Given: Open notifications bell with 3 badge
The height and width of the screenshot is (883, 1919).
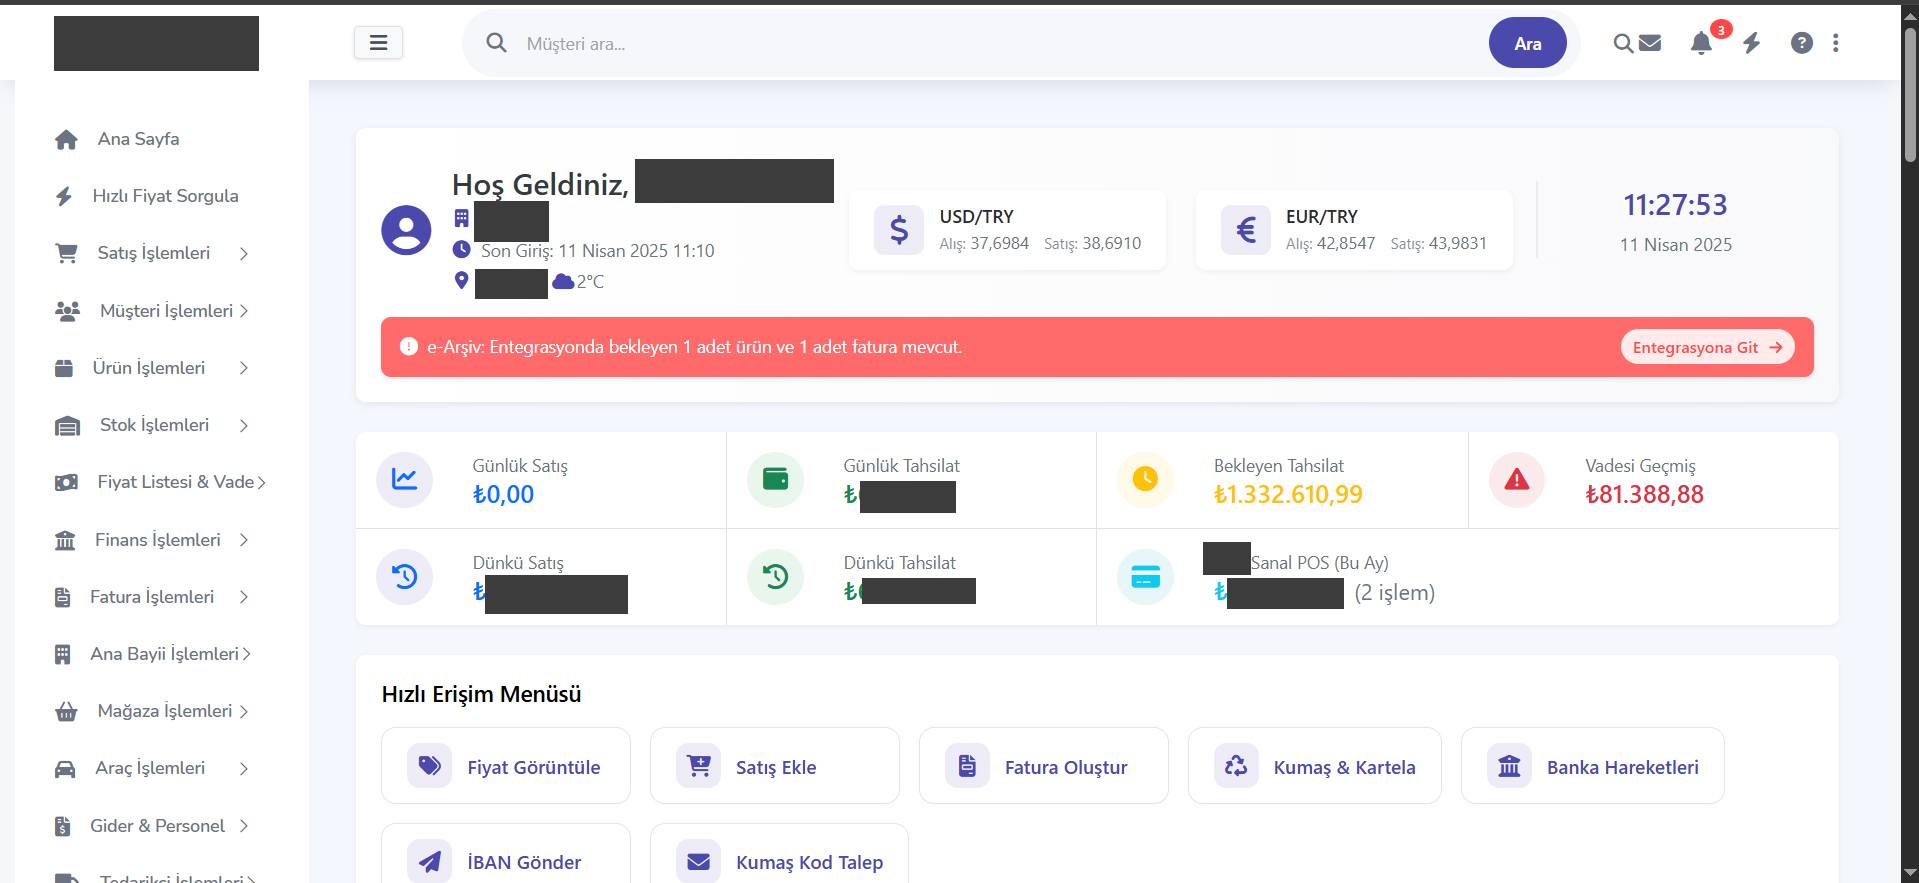Looking at the screenshot, I should point(1701,43).
